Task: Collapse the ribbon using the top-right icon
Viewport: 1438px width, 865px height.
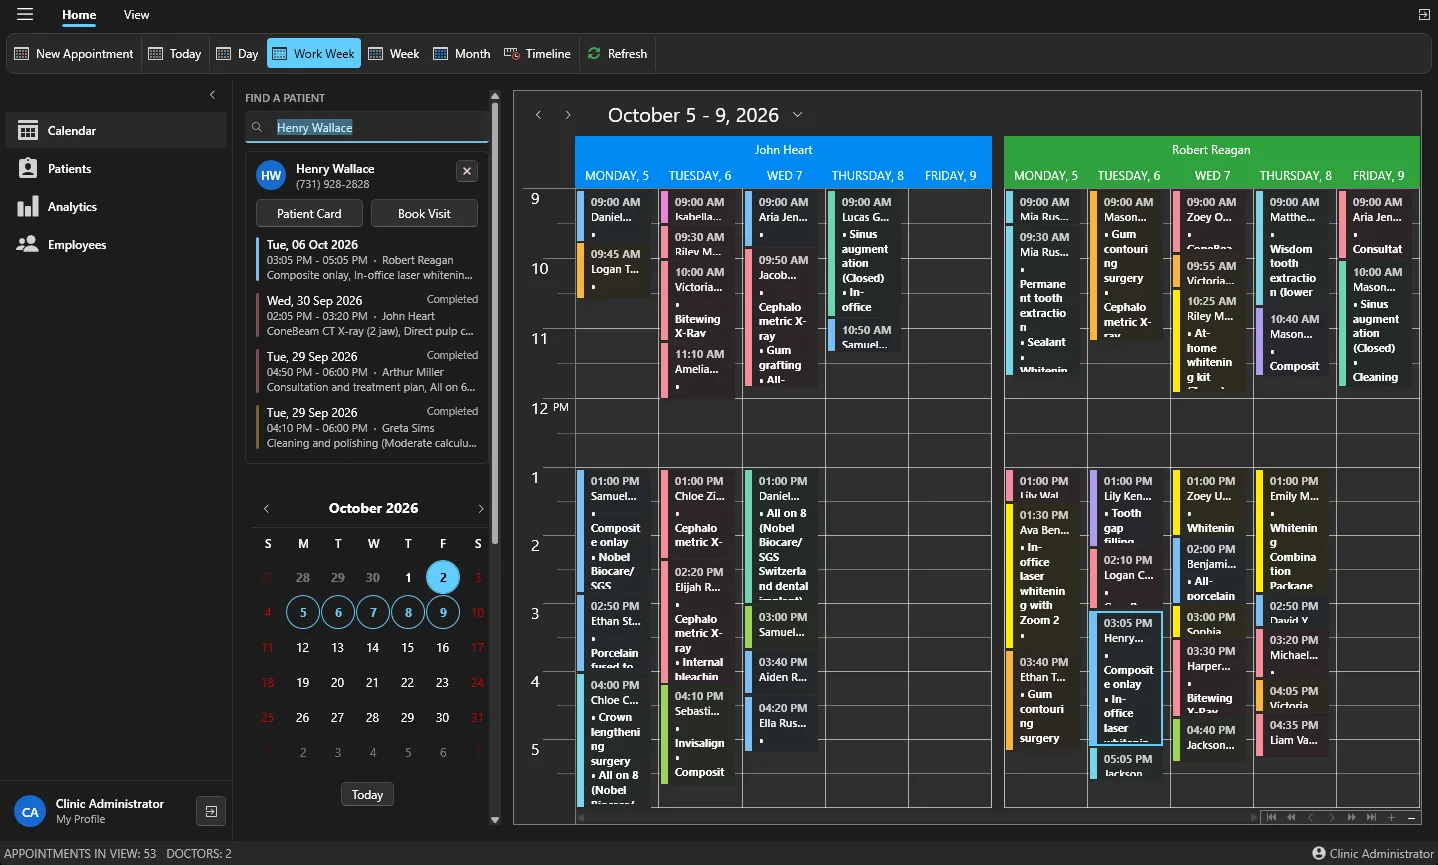Action: [x=1424, y=14]
